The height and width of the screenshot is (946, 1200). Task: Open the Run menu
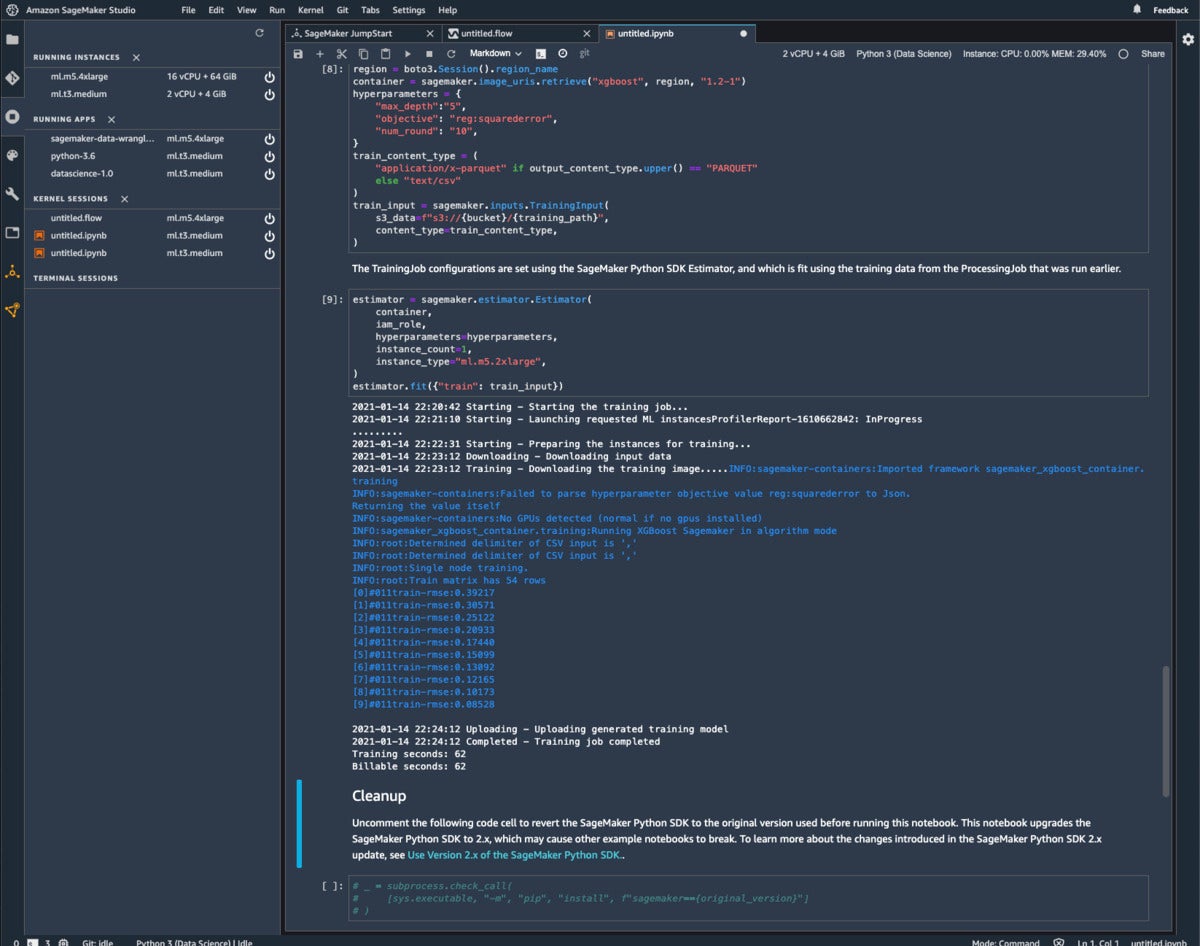(277, 10)
